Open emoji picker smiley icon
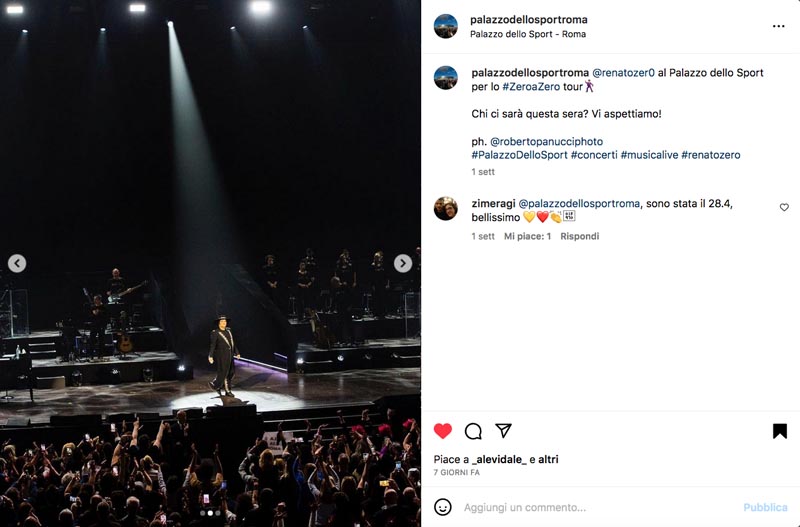The width and height of the screenshot is (800, 527). pyautogui.click(x=442, y=507)
